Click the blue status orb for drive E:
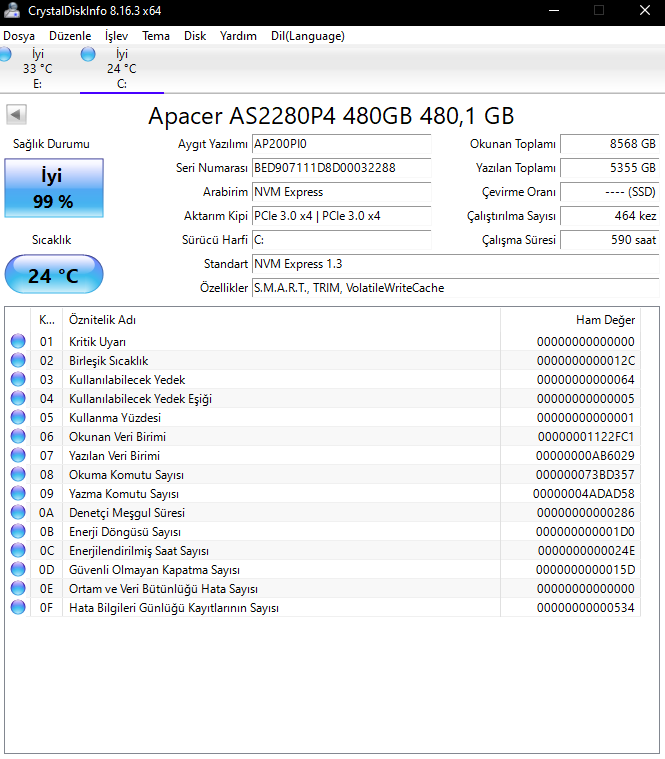This screenshot has width=665, height=759. (x=5, y=54)
